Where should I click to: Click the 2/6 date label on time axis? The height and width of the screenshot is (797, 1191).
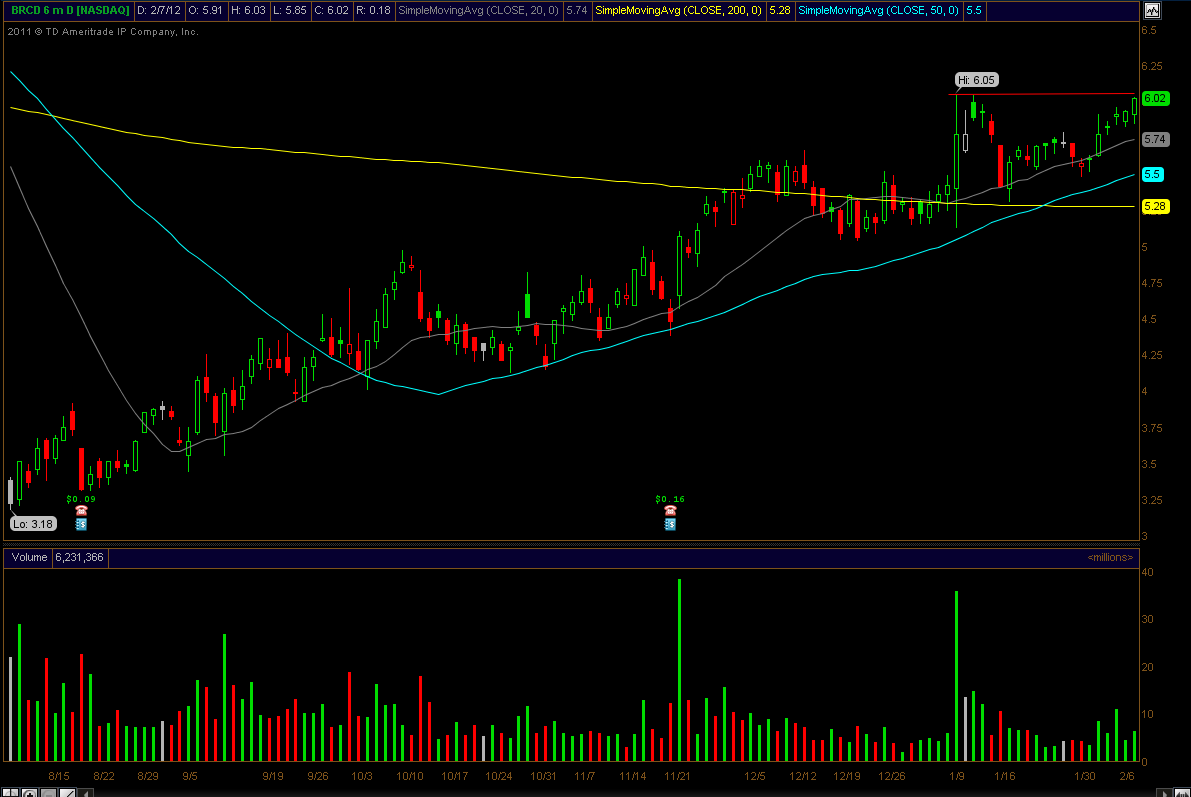click(x=1126, y=776)
